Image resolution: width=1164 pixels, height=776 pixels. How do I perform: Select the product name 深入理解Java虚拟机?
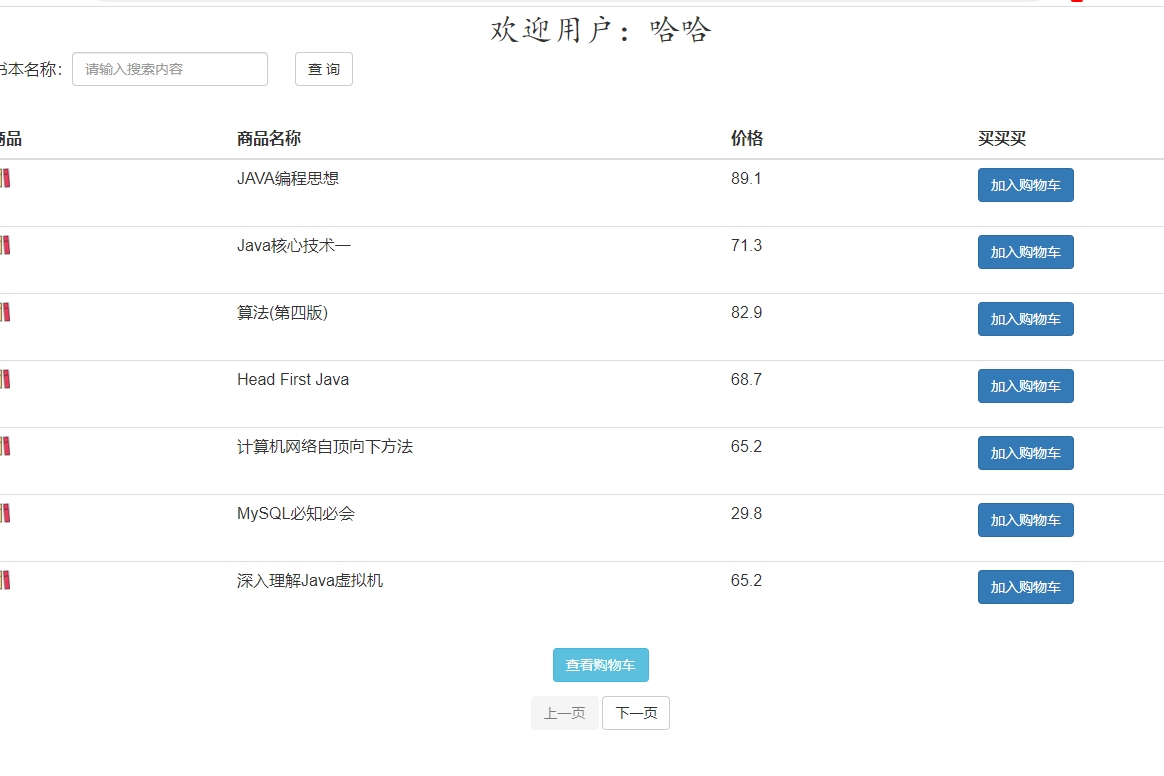click(x=310, y=580)
